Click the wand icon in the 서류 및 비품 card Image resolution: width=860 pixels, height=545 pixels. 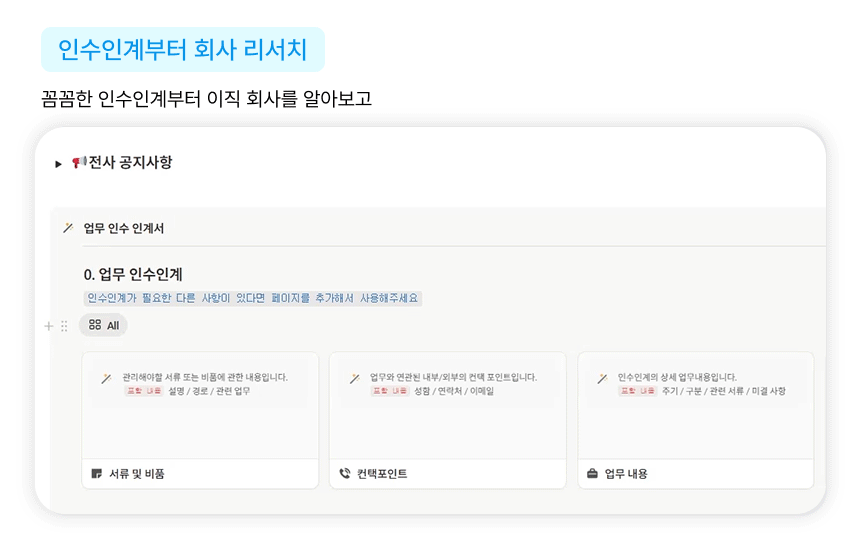click(105, 379)
